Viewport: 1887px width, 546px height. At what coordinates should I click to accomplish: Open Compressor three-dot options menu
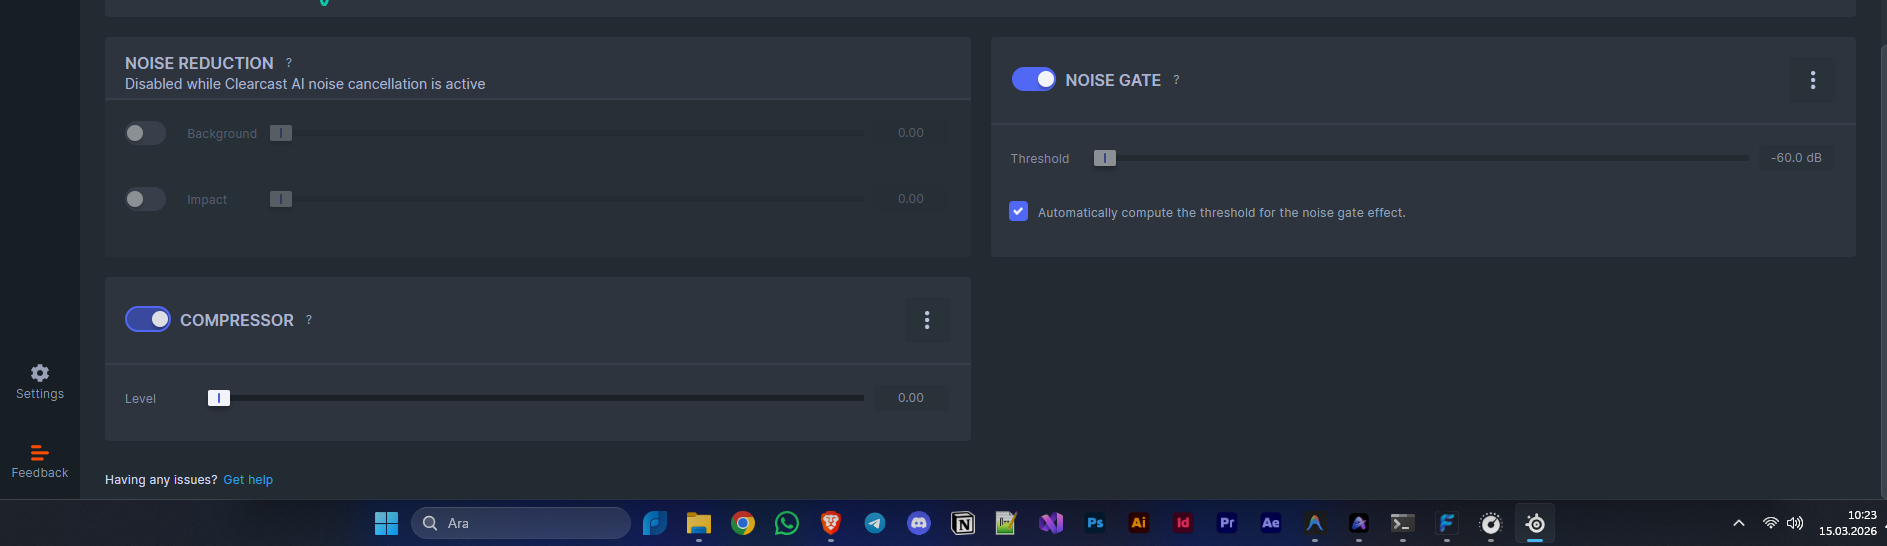(x=927, y=320)
